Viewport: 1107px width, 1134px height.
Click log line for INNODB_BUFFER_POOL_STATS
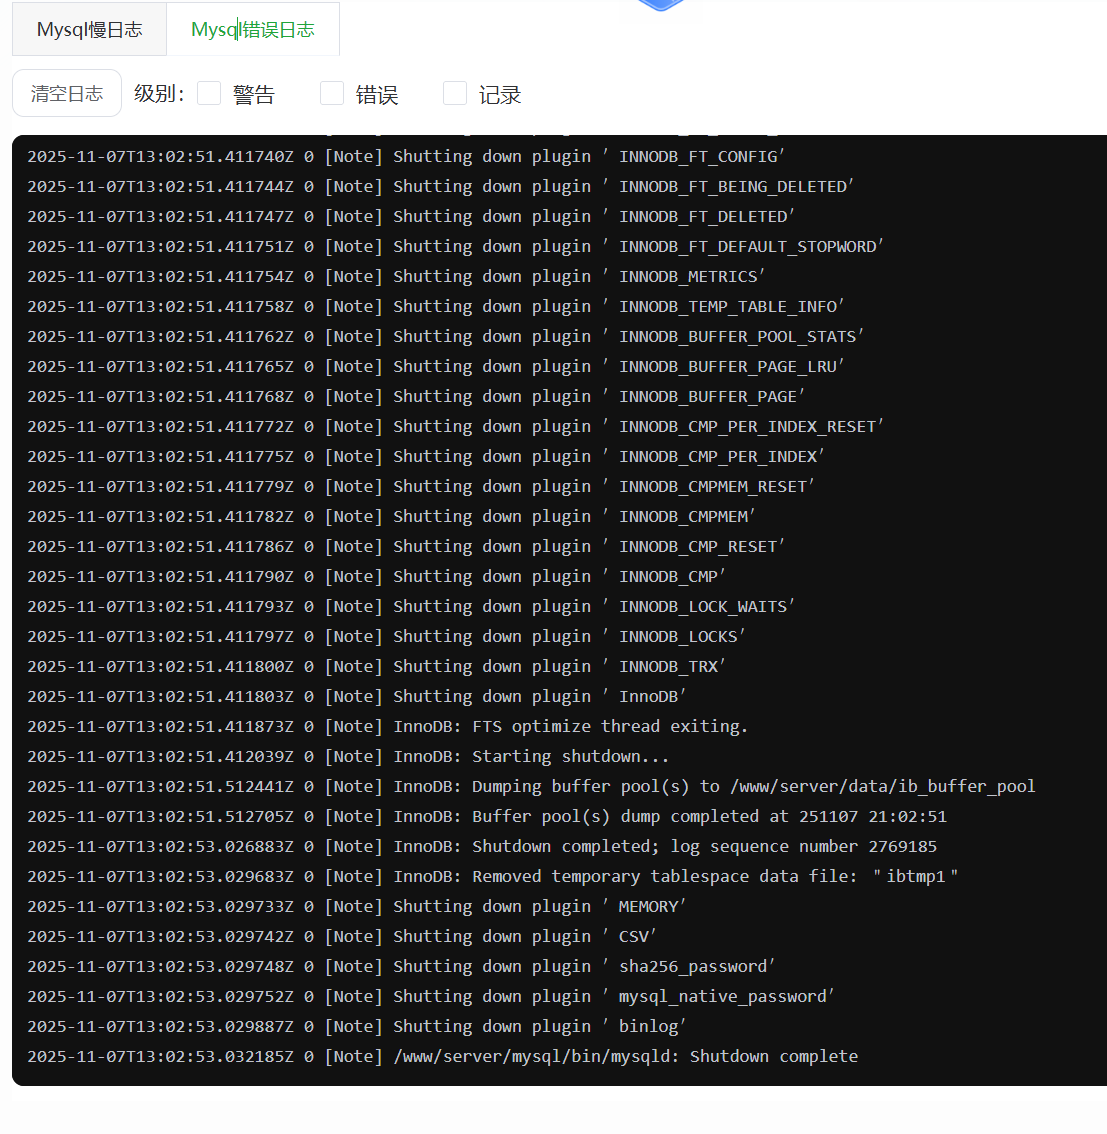[x=445, y=337]
